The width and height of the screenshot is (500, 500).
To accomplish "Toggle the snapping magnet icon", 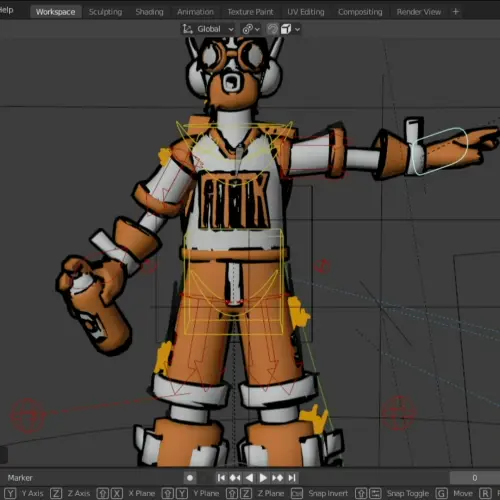I will pos(272,29).
